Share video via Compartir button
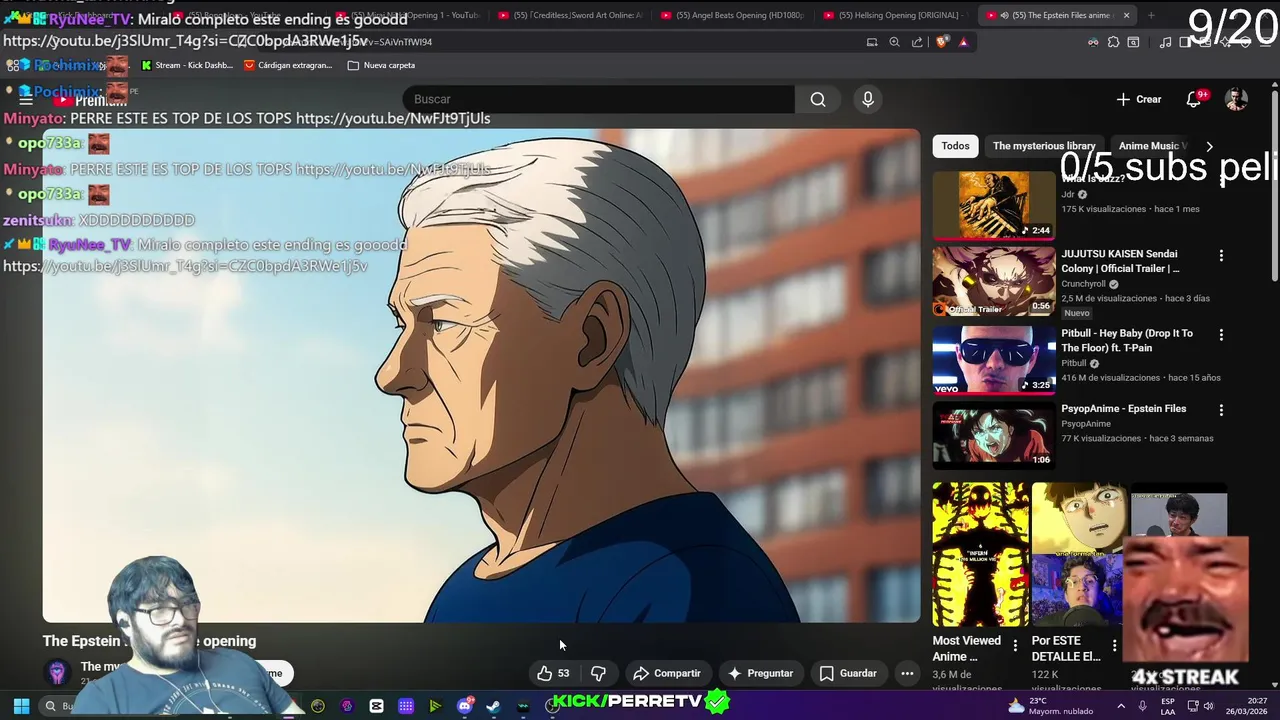Image resolution: width=1280 pixels, height=720 pixels. pos(667,673)
